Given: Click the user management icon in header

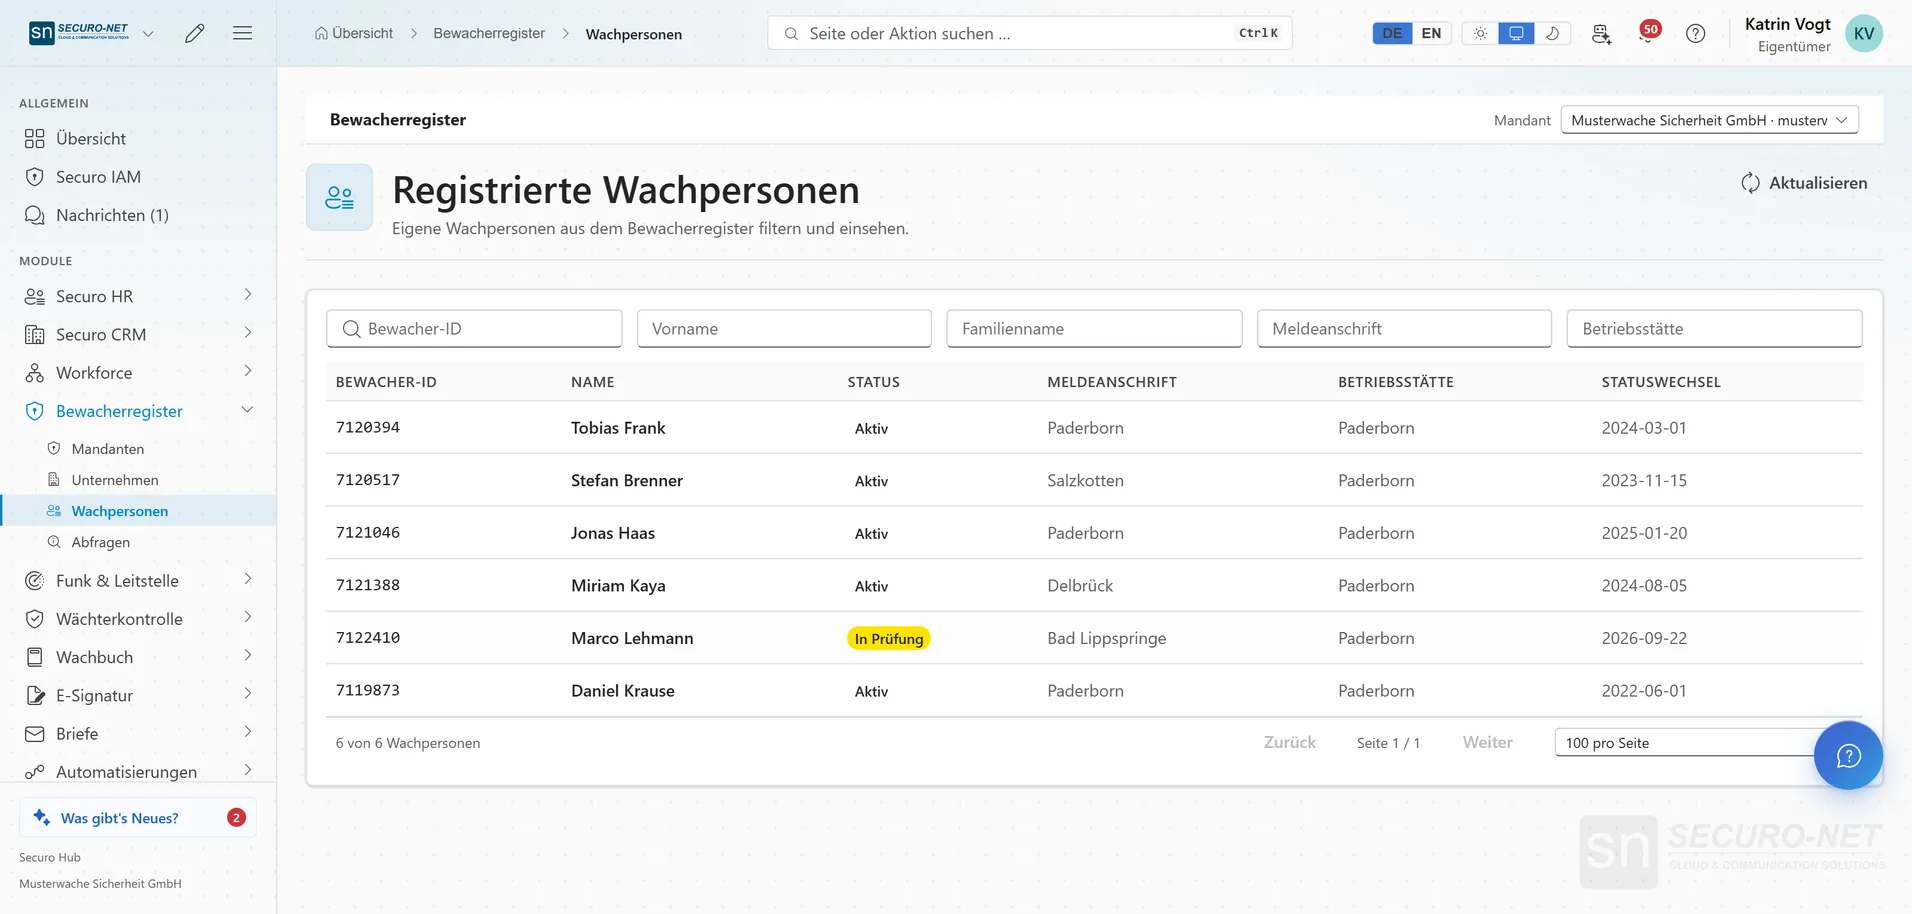Looking at the screenshot, I should (1601, 33).
